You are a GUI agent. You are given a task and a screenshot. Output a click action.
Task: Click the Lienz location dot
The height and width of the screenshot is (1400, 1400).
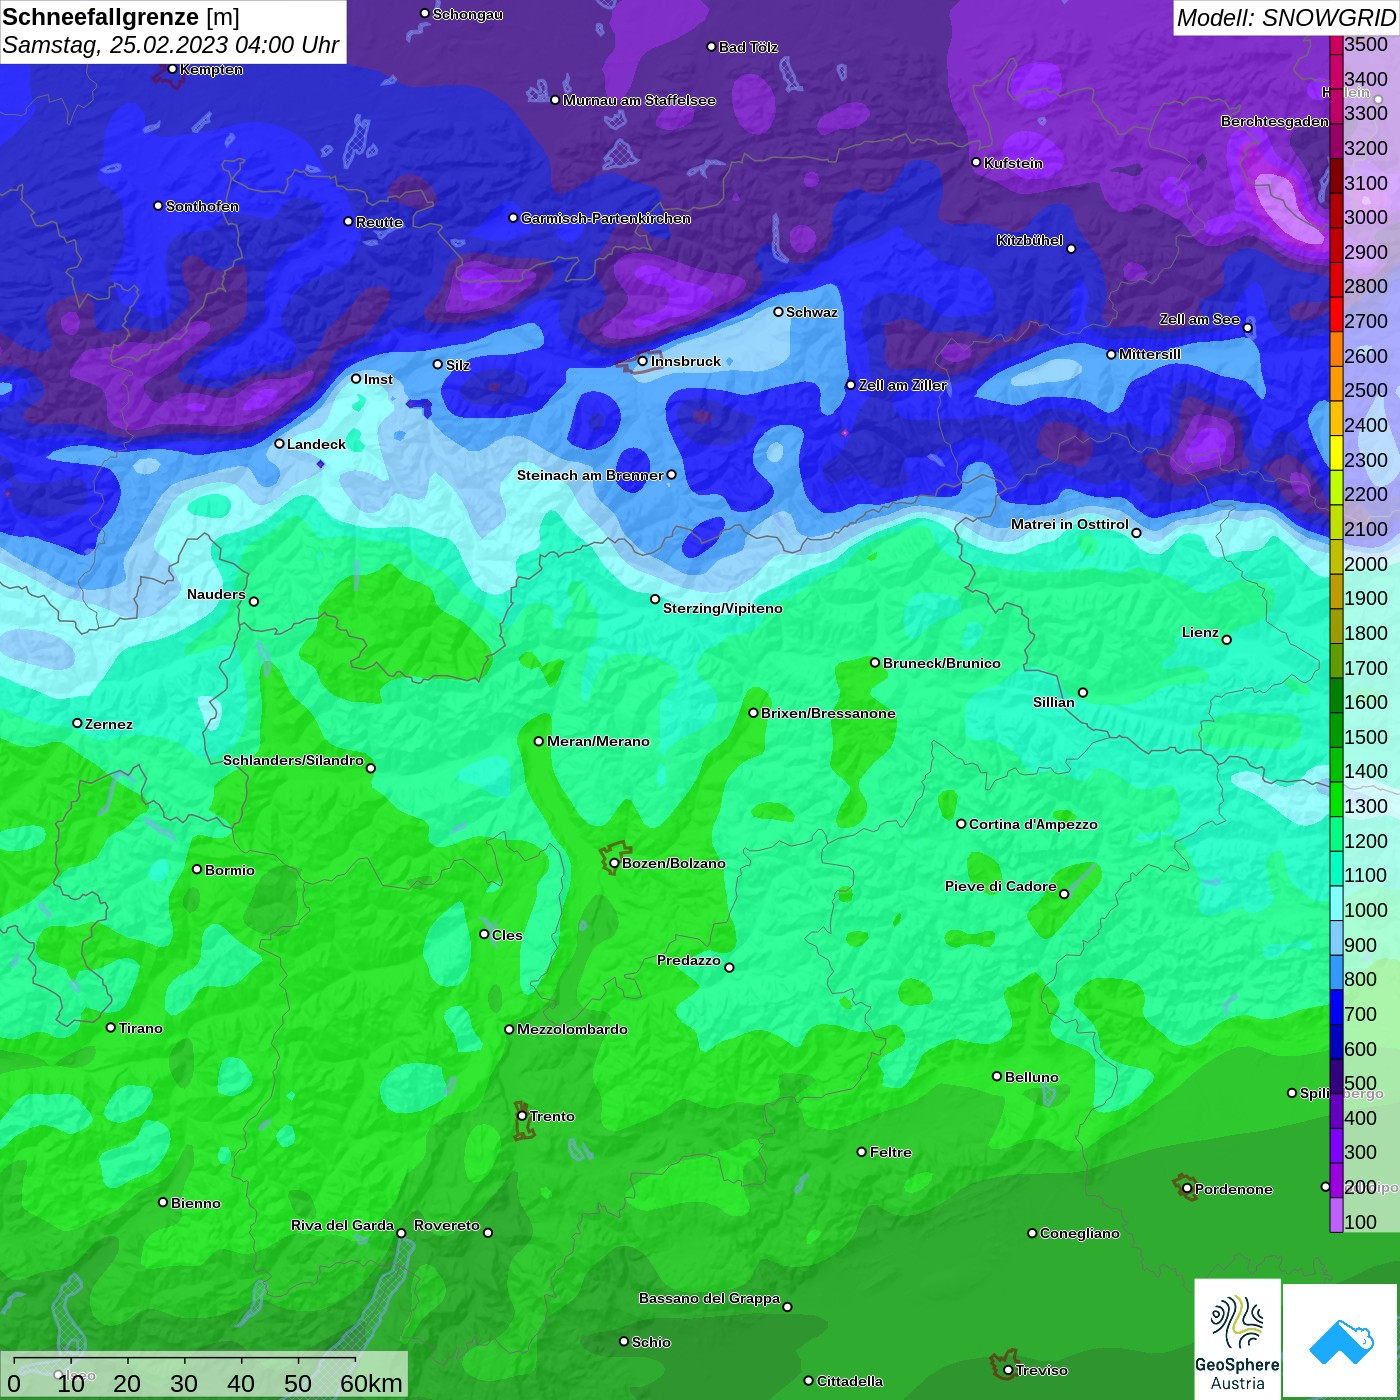pos(1227,639)
